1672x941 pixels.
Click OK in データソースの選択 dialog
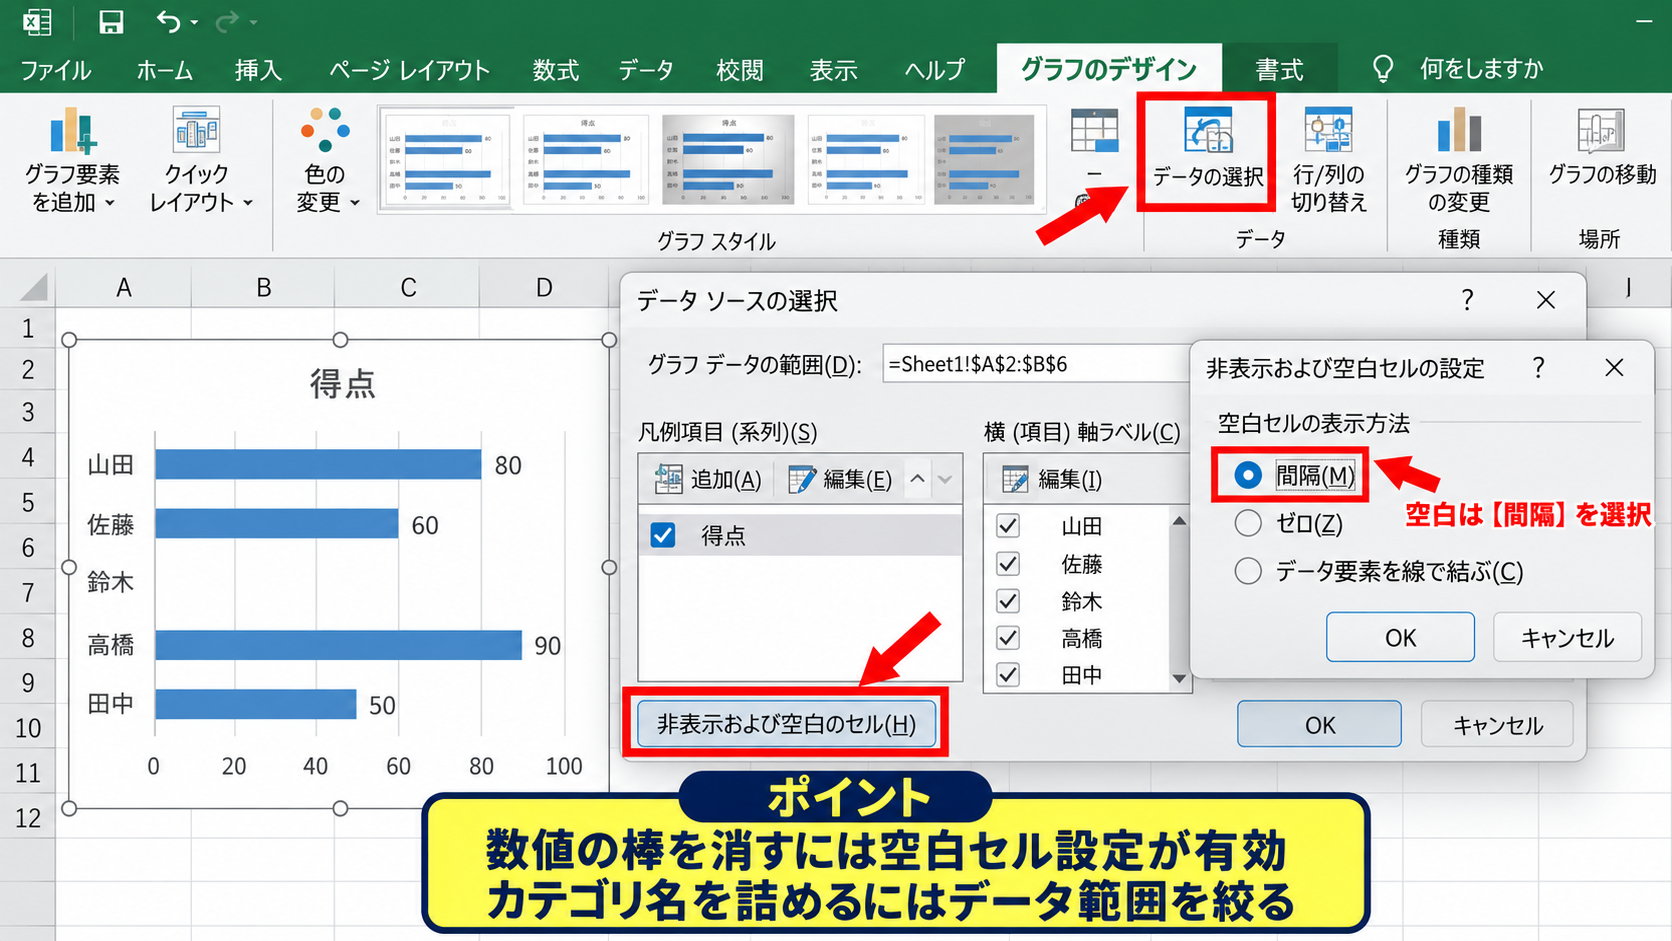click(1319, 724)
